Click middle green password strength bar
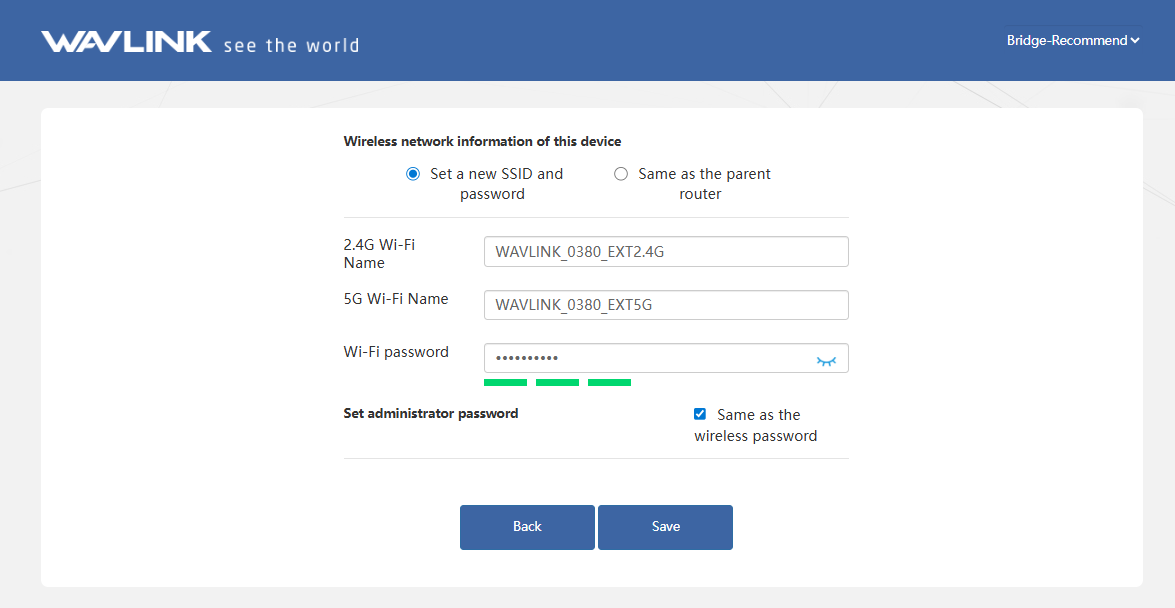This screenshot has width=1175, height=608. coord(557,382)
